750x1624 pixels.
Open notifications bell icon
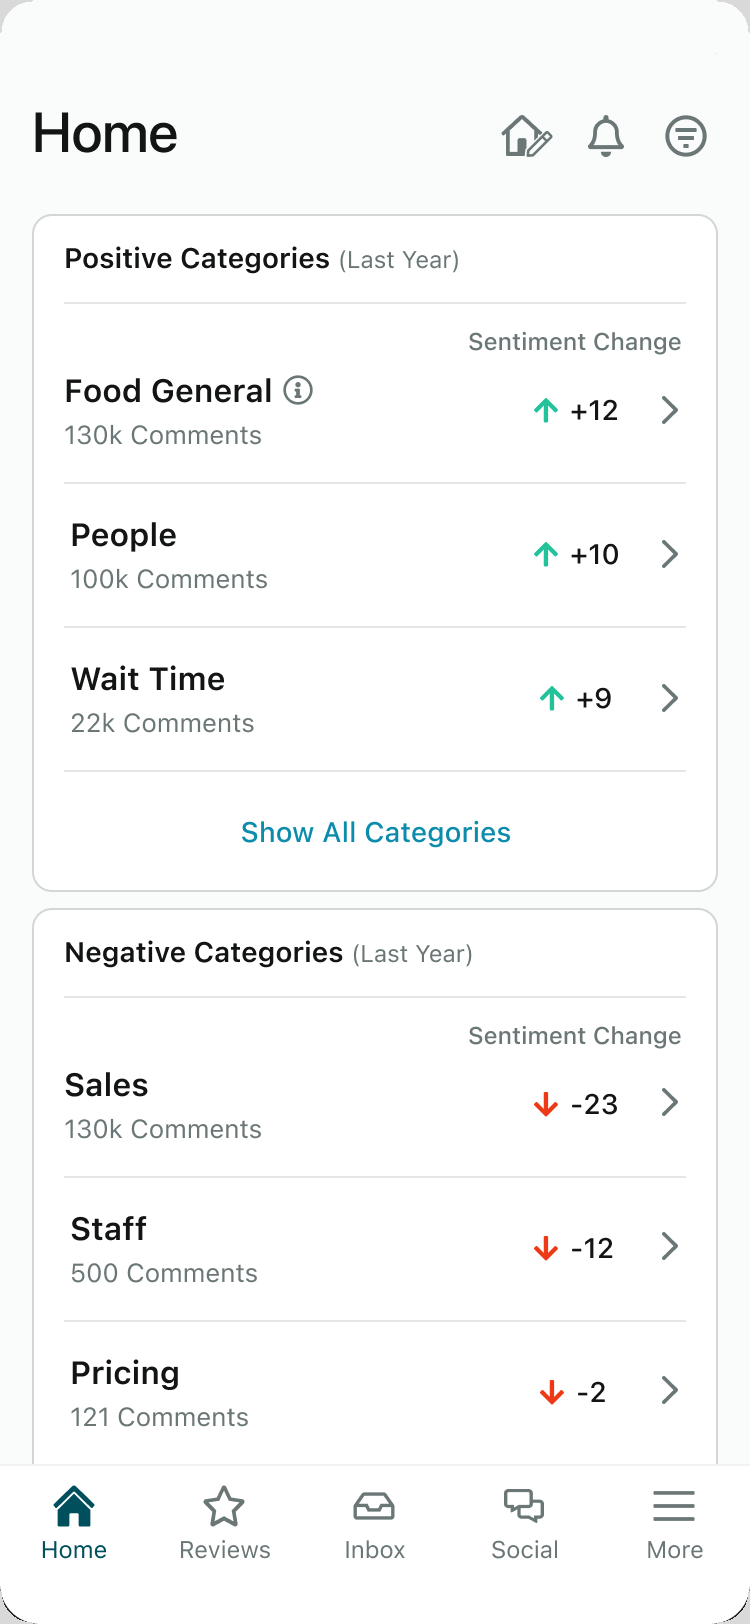[606, 136]
